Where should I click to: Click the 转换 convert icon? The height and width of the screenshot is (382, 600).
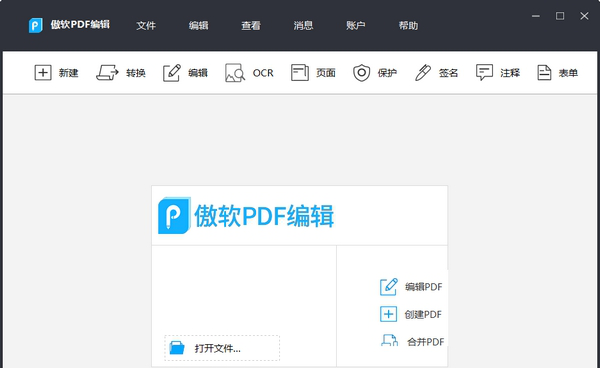pyautogui.click(x=107, y=72)
